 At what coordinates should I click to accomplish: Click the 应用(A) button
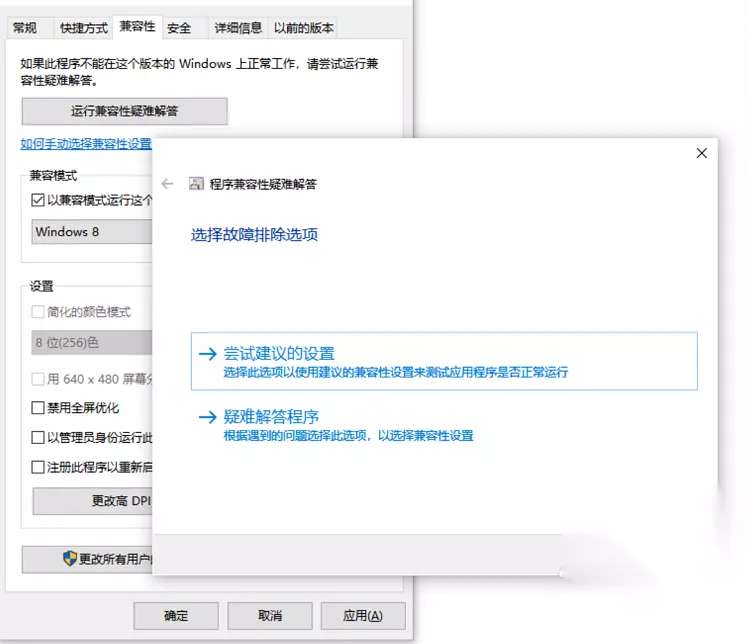pos(363,616)
